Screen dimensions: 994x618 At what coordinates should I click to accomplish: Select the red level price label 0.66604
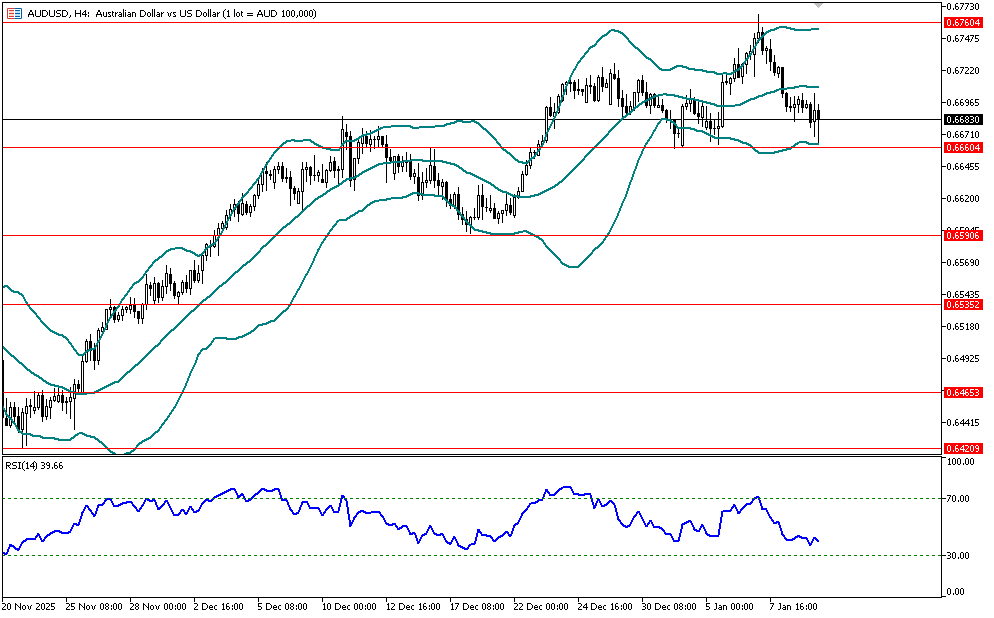(961, 147)
